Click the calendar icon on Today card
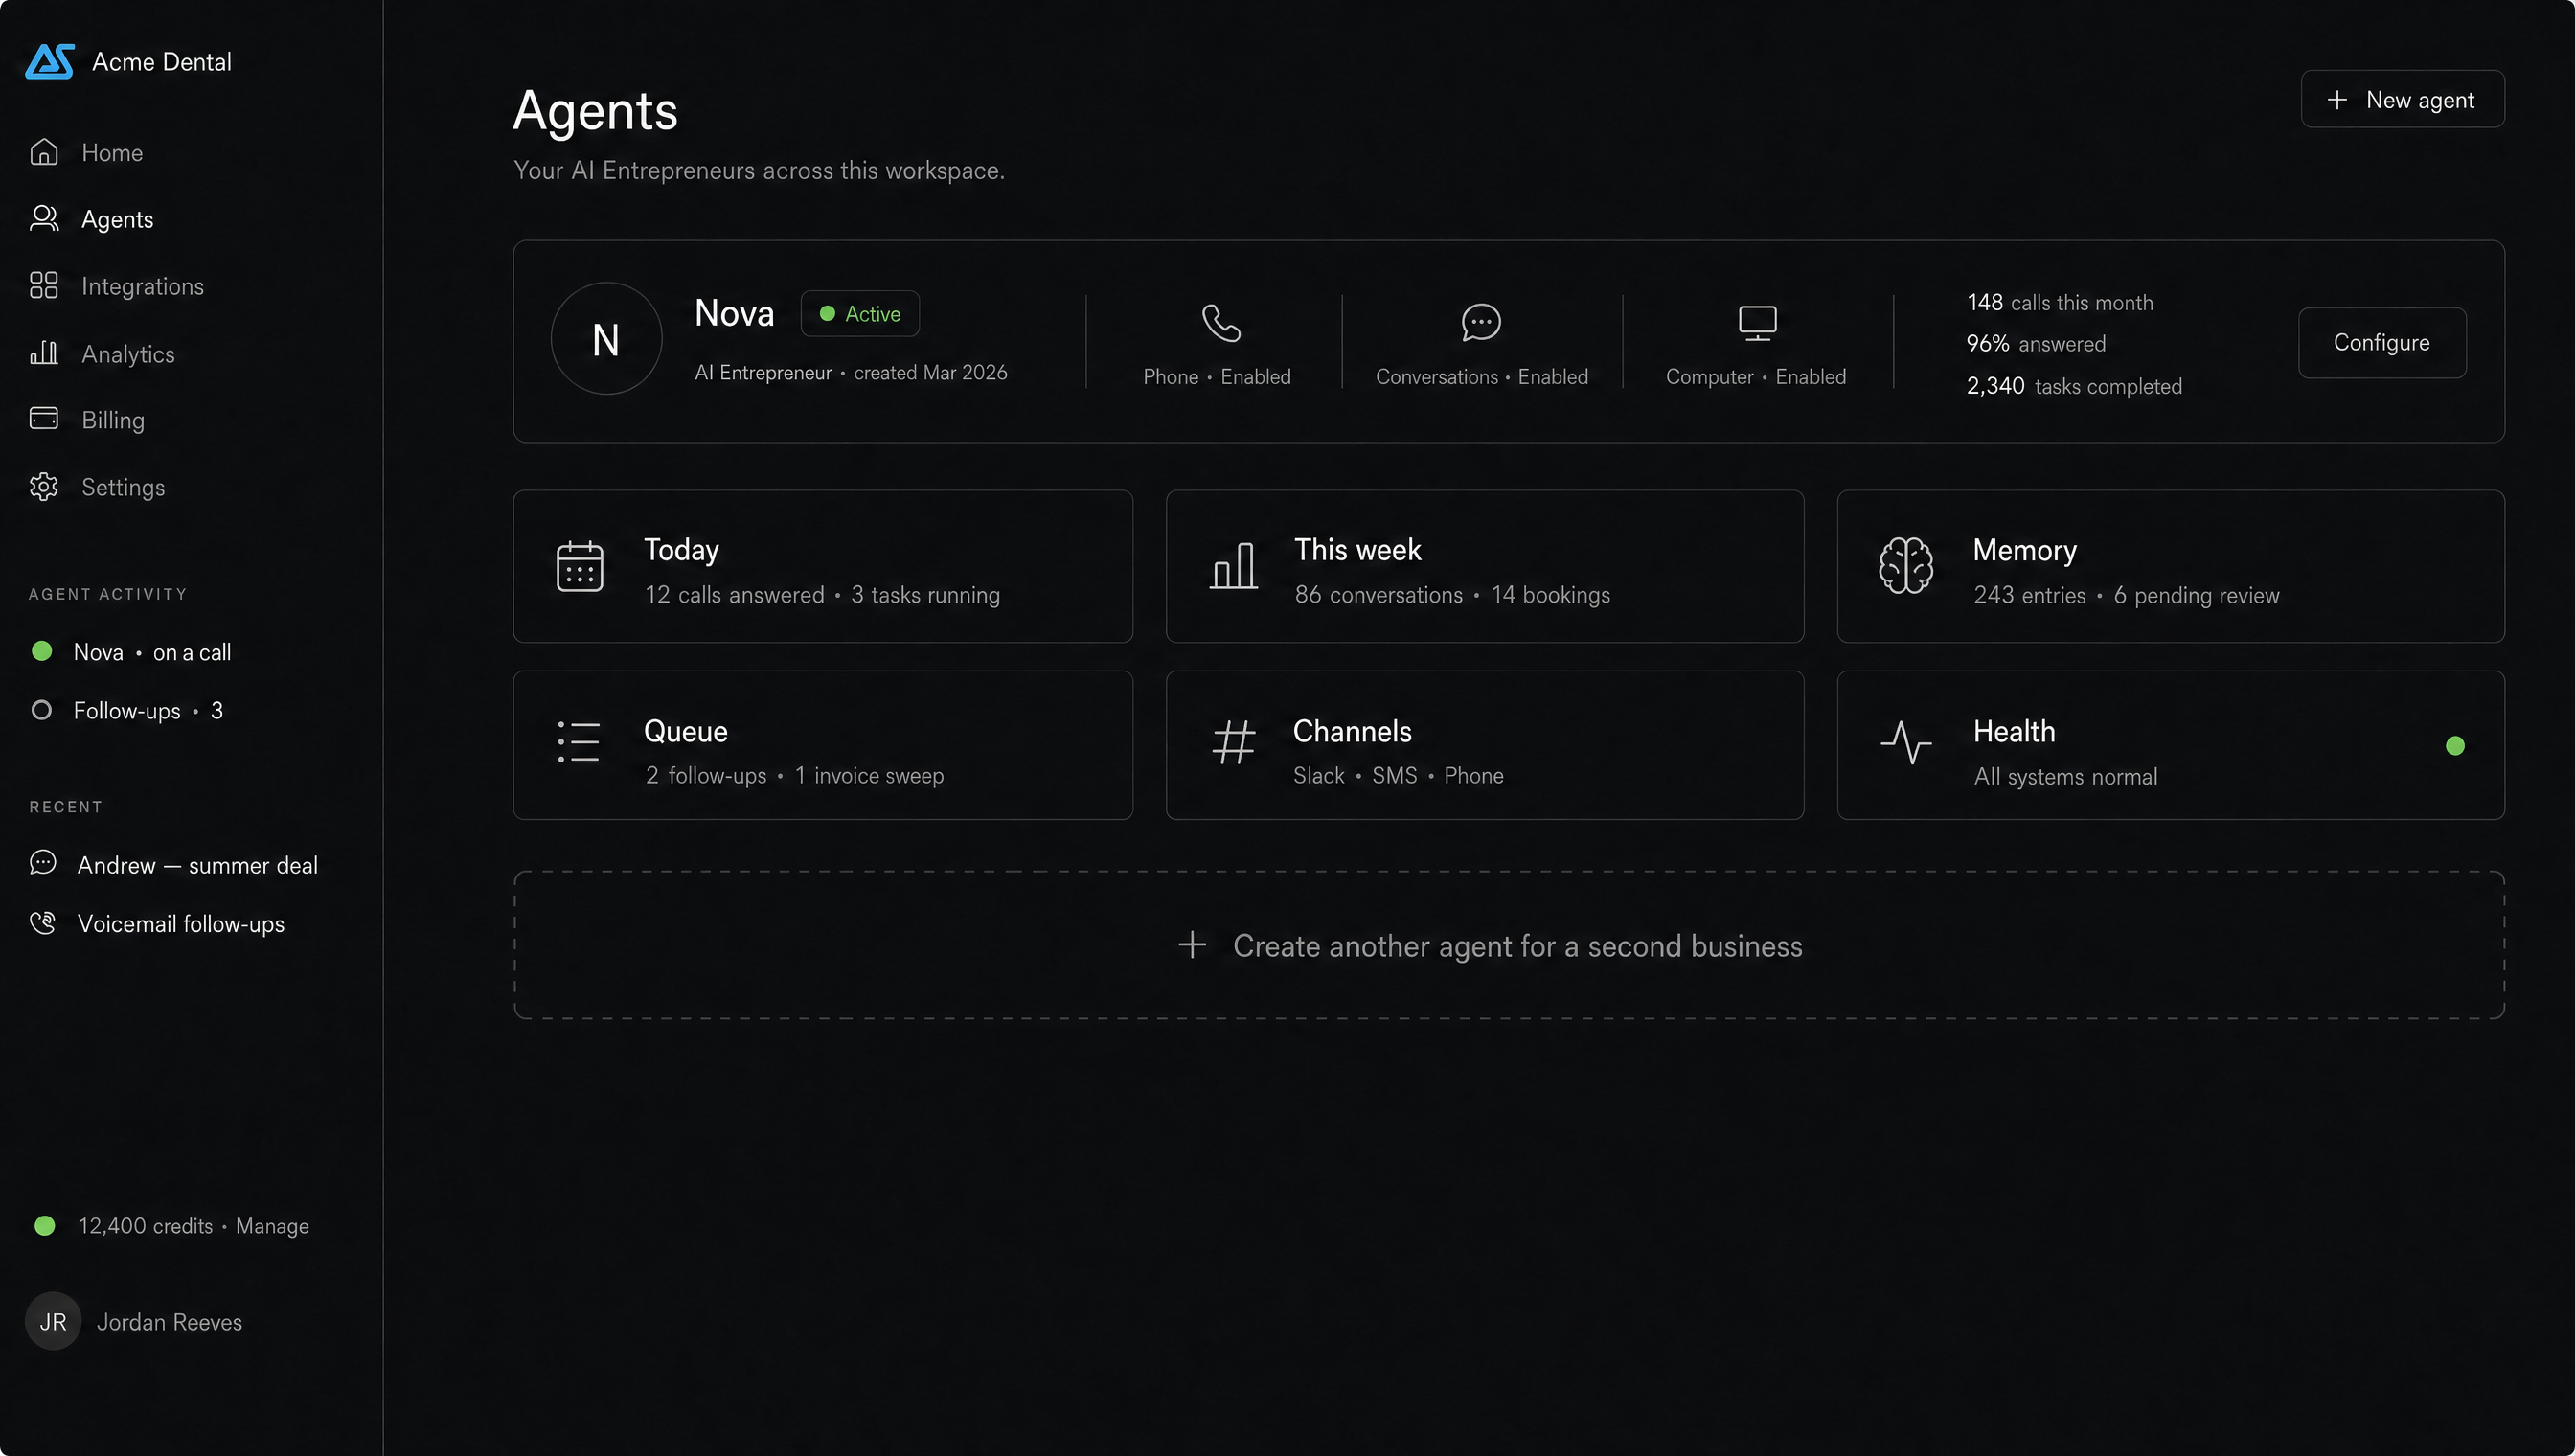This screenshot has height=1456, width=2575. (580, 566)
